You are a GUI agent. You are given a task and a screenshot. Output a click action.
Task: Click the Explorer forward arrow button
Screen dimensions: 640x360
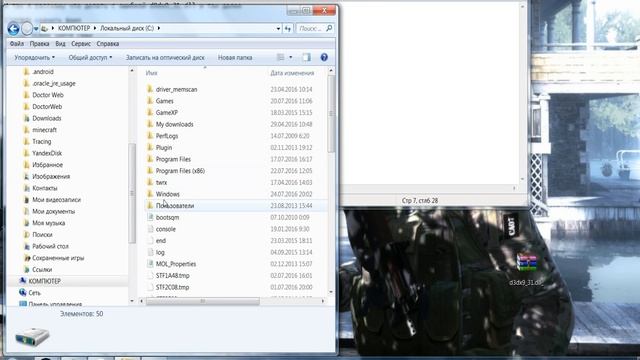(x=27, y=29)
